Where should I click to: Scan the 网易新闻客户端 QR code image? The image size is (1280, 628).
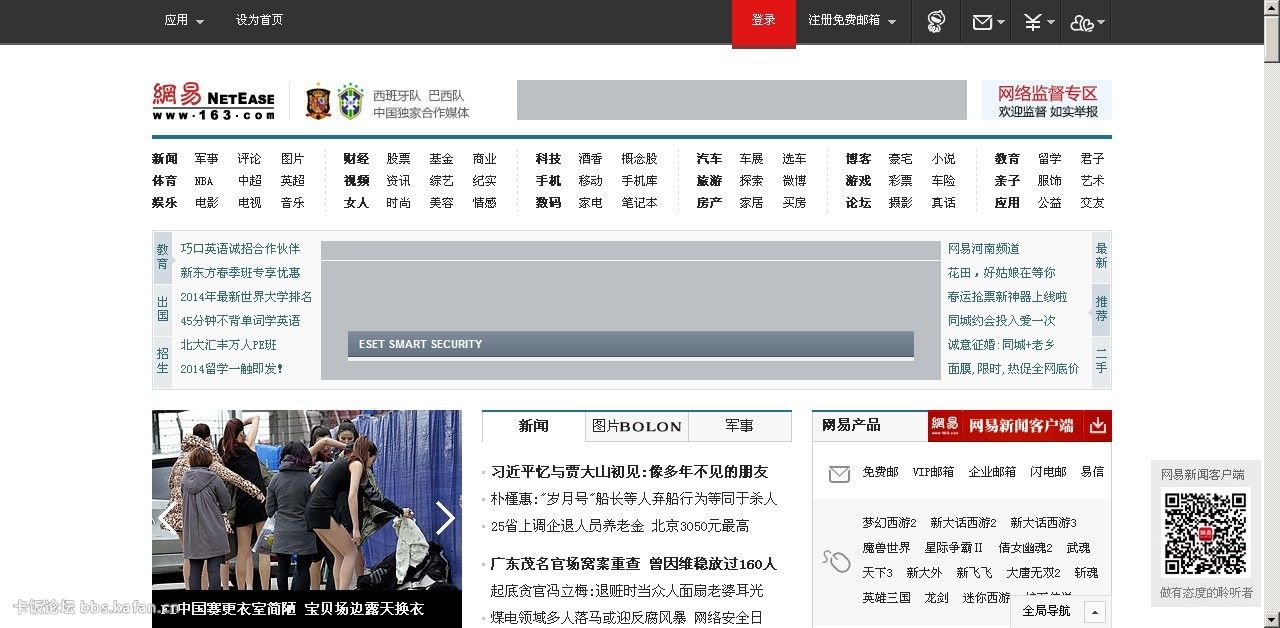coord(1206,533)
